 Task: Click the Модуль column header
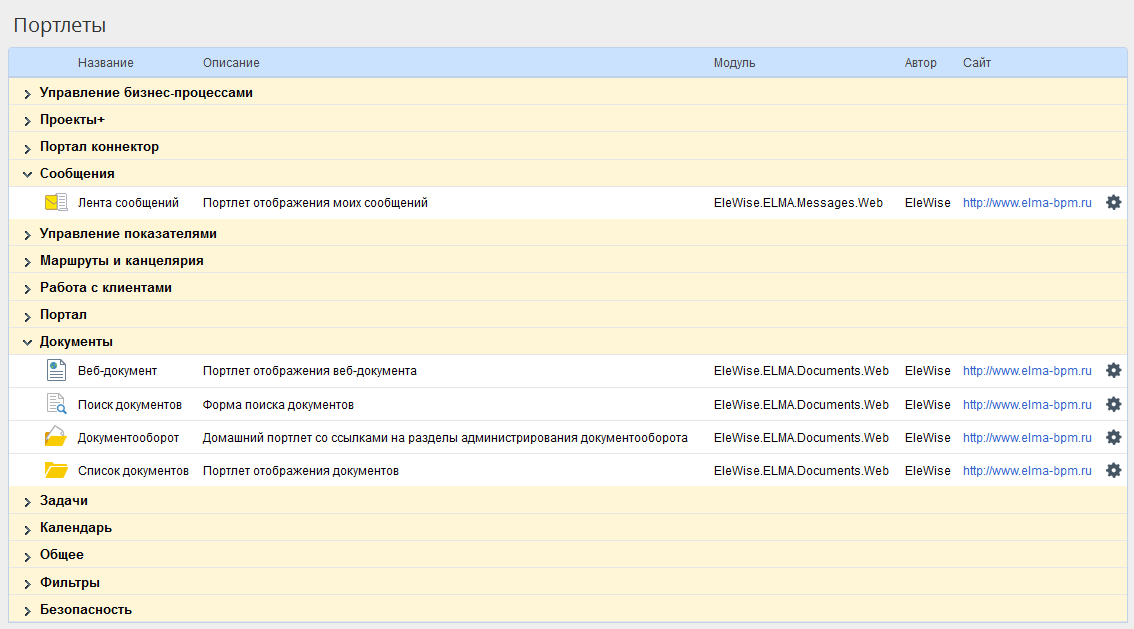point(734,63)
